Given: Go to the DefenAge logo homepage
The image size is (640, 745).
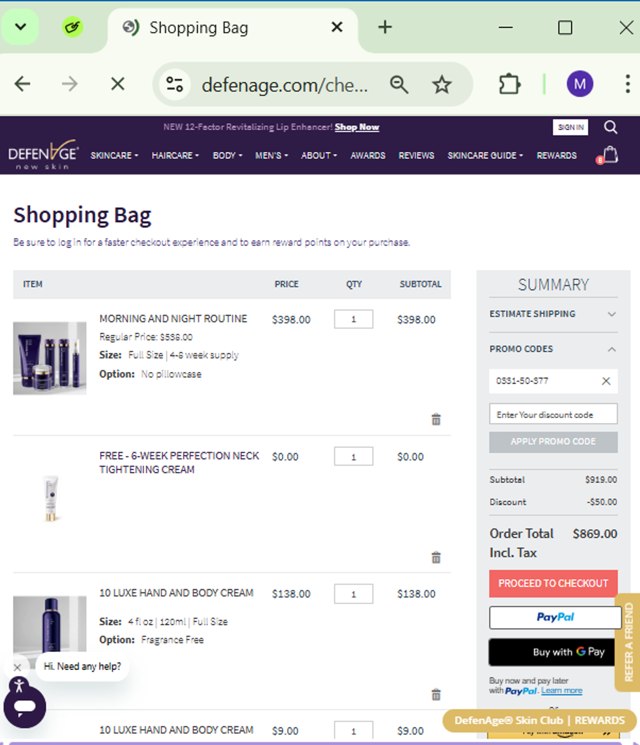Looking at the screenshot, I should (x=43, y=155).
